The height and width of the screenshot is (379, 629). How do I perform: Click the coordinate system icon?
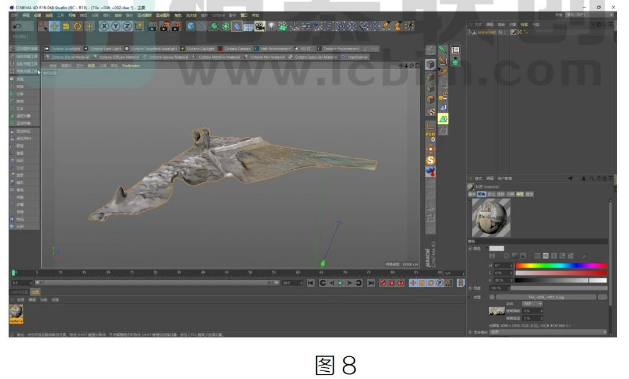(x=139, y=26)
